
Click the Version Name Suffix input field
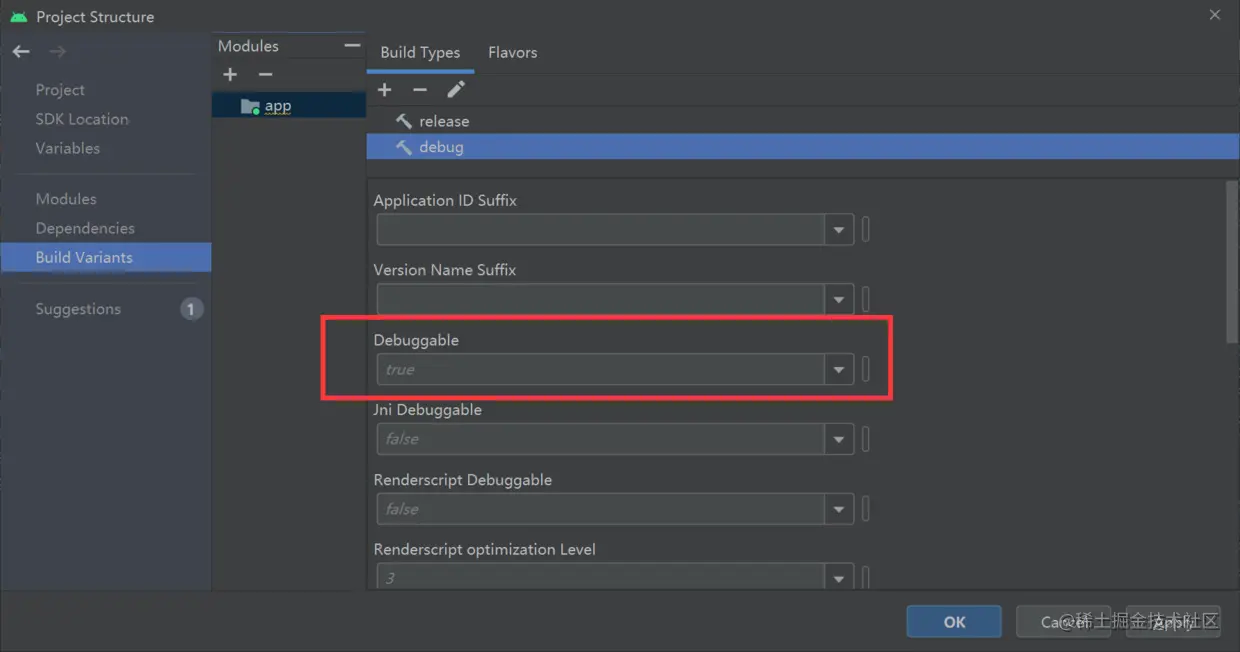[601, 299]
